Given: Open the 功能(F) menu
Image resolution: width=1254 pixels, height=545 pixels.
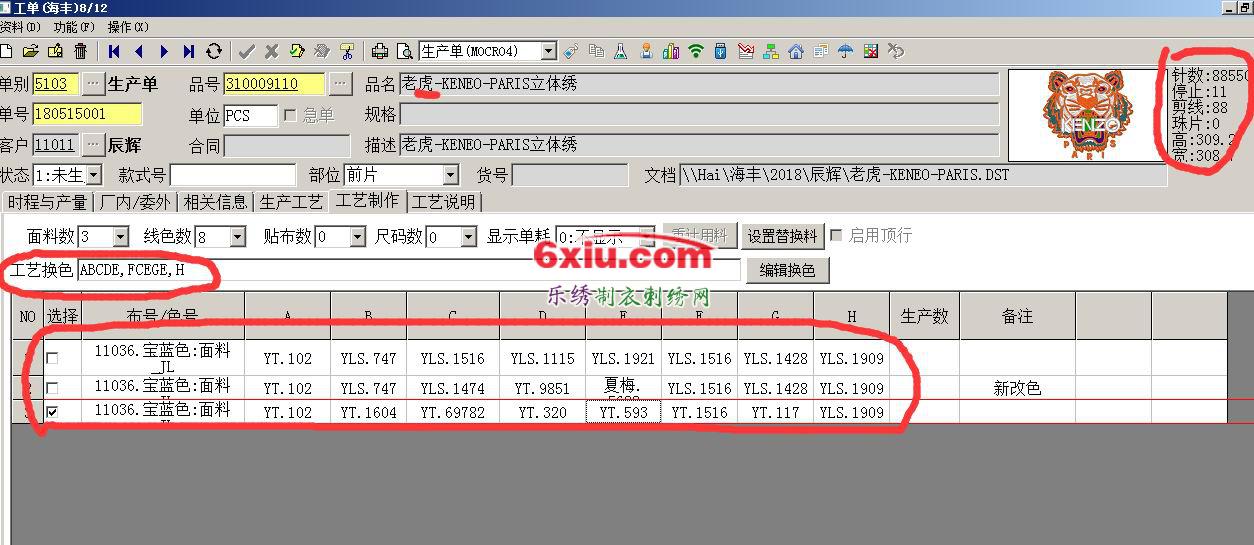Looking at the screenshot, I should 74,27.
